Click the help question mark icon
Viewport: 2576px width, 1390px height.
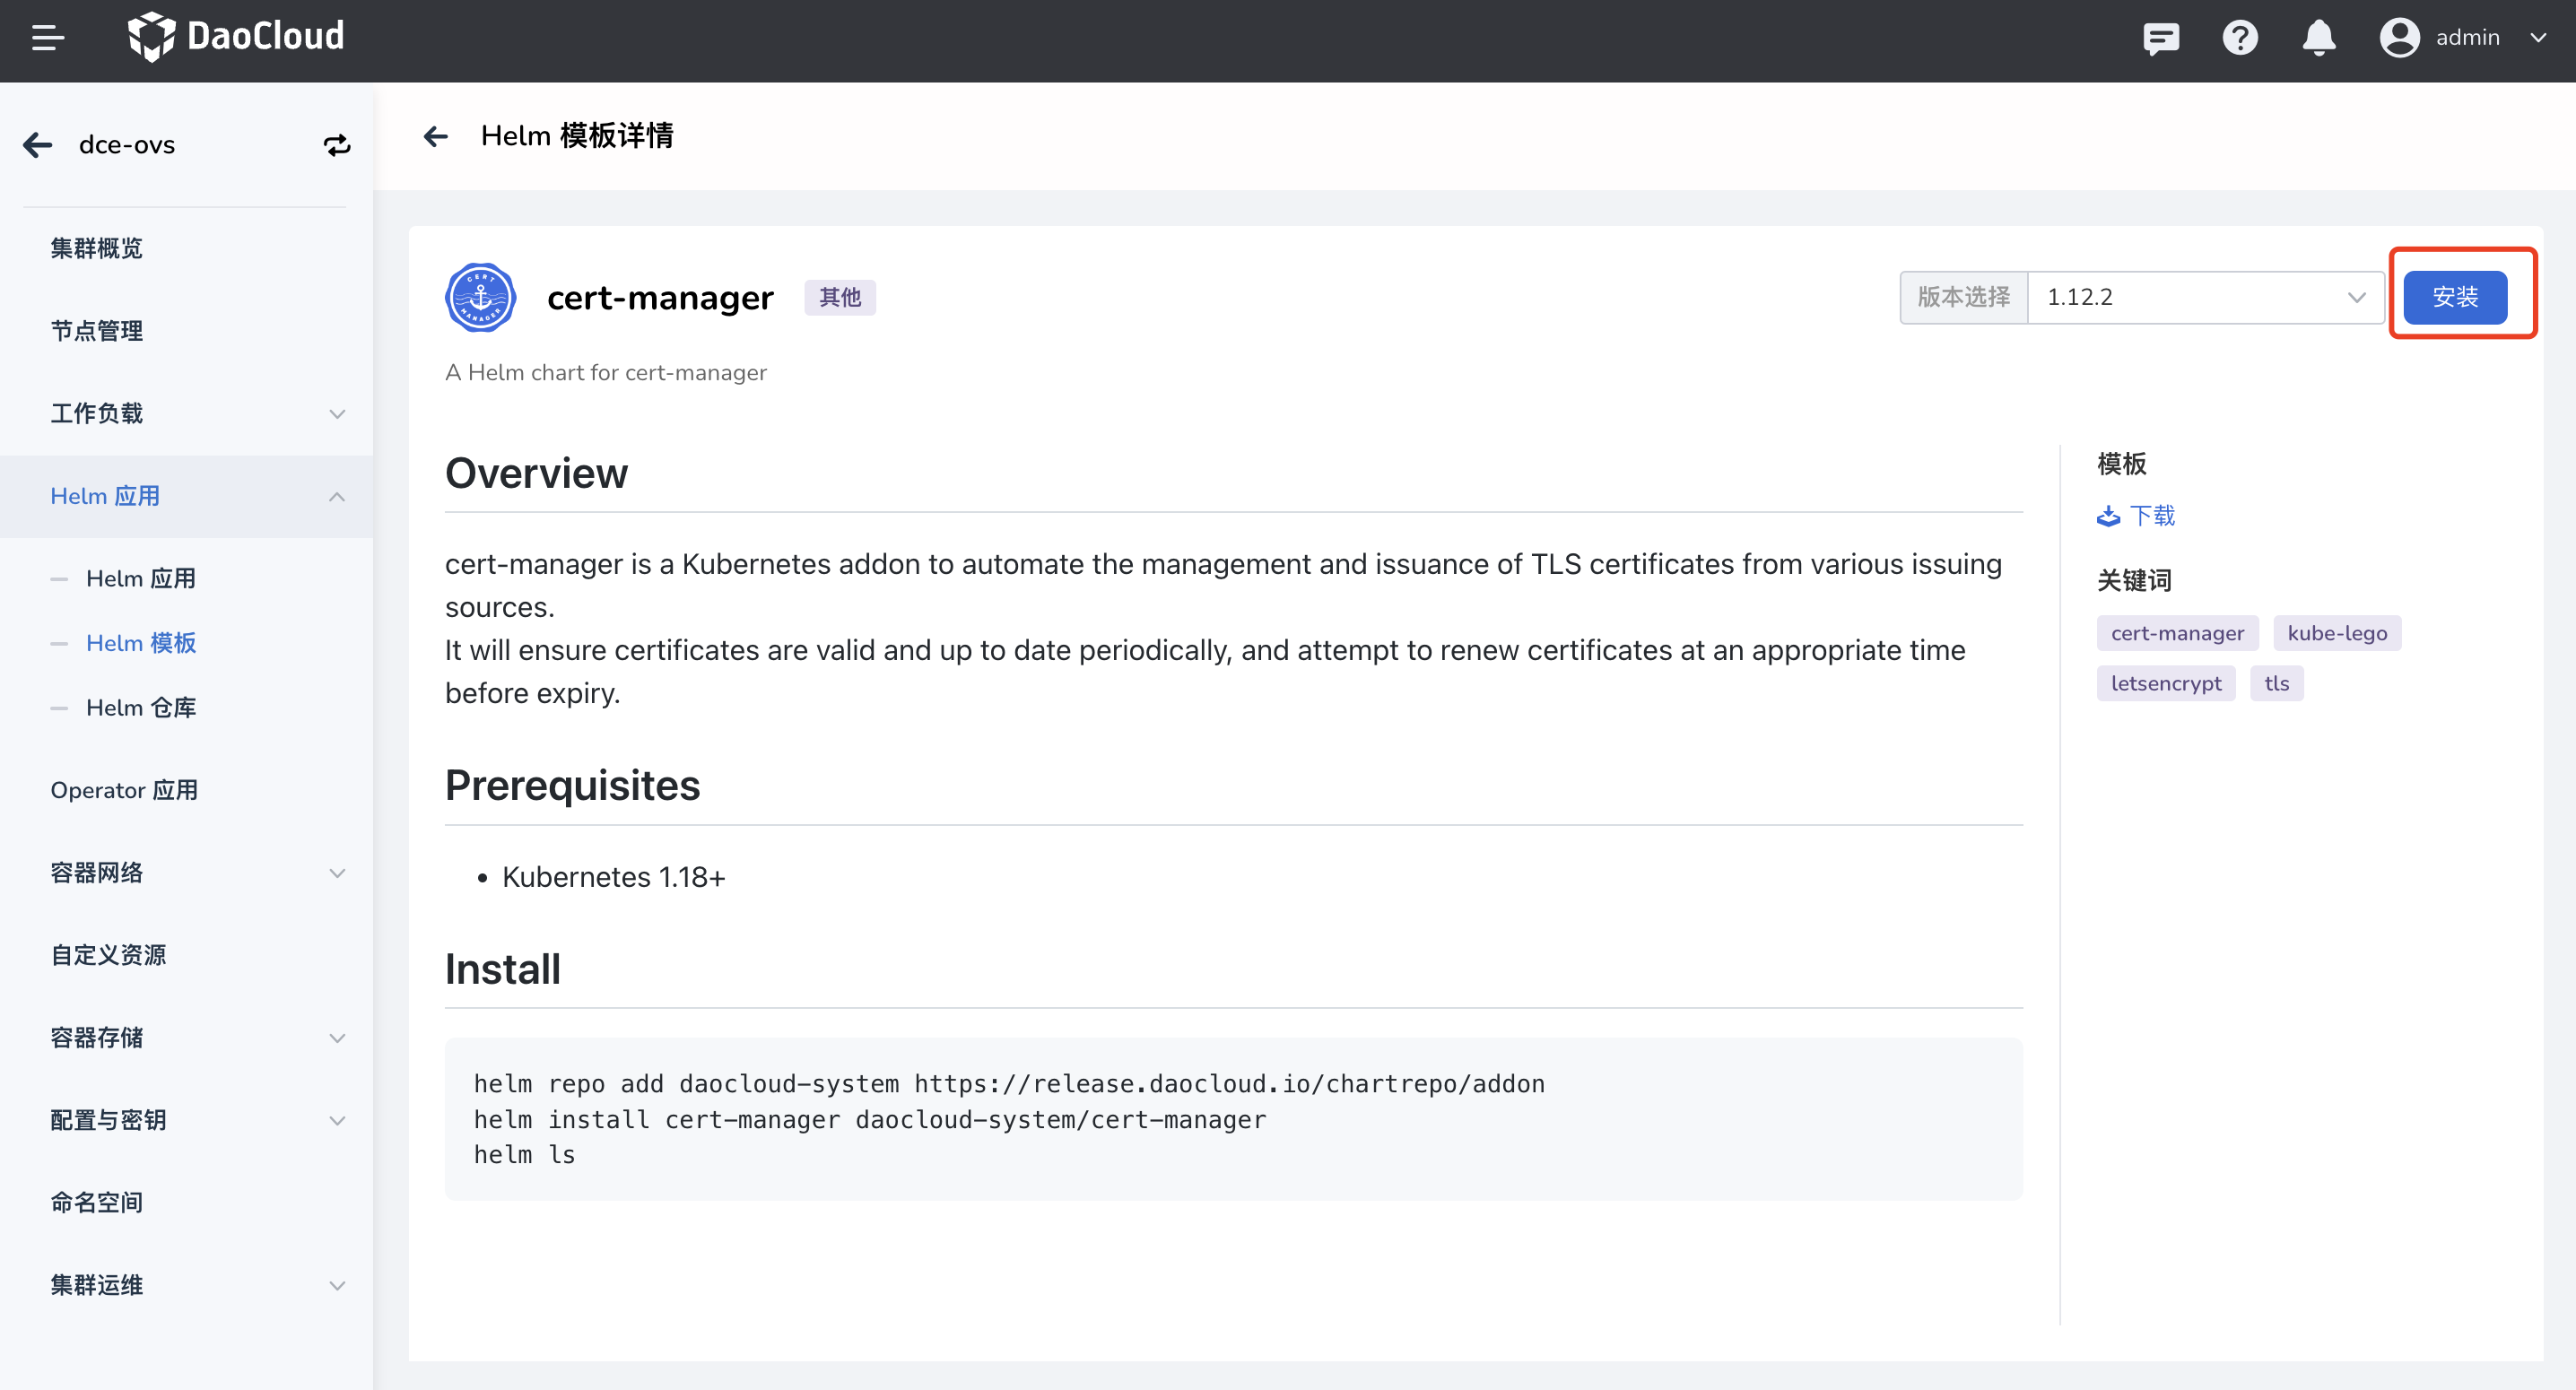[2239, 38]
